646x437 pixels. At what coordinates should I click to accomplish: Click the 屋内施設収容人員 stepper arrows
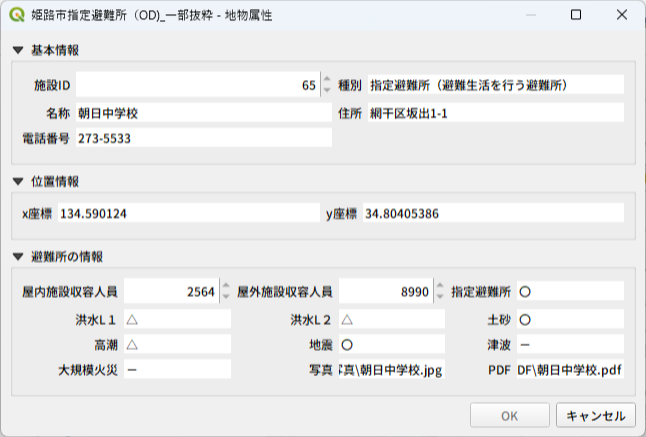[x=224, y=292]
